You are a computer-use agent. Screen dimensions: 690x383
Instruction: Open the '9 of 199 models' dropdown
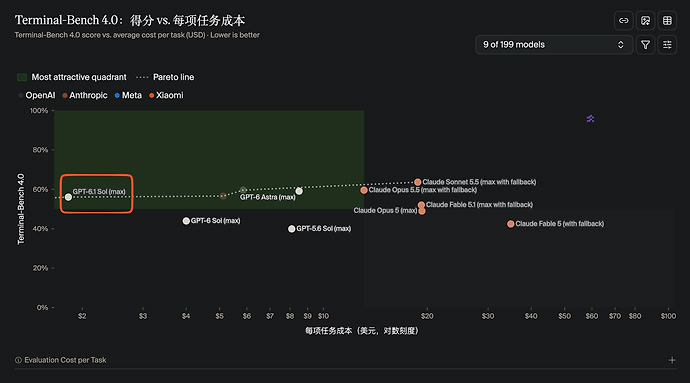click(x=554, y=45)
